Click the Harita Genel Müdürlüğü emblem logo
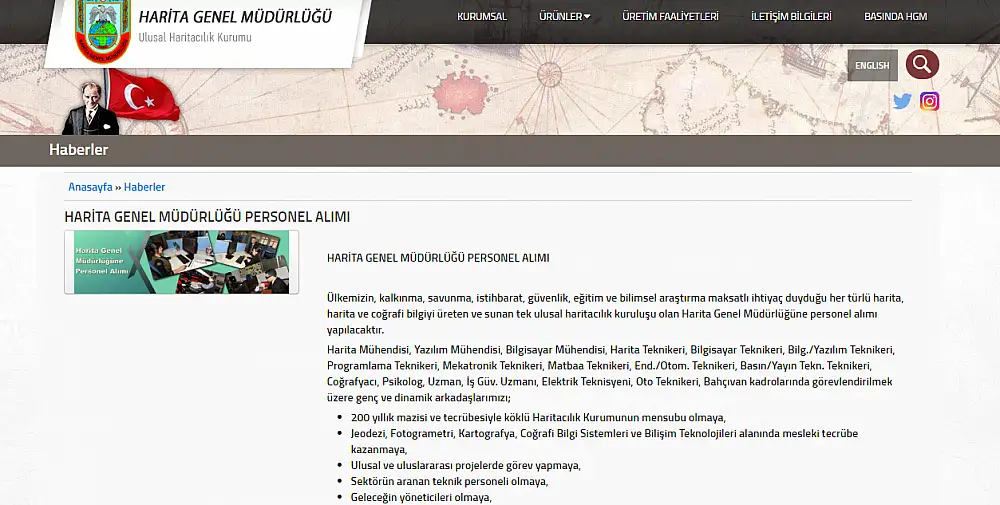1000x505 pixels. click(103, 31)
